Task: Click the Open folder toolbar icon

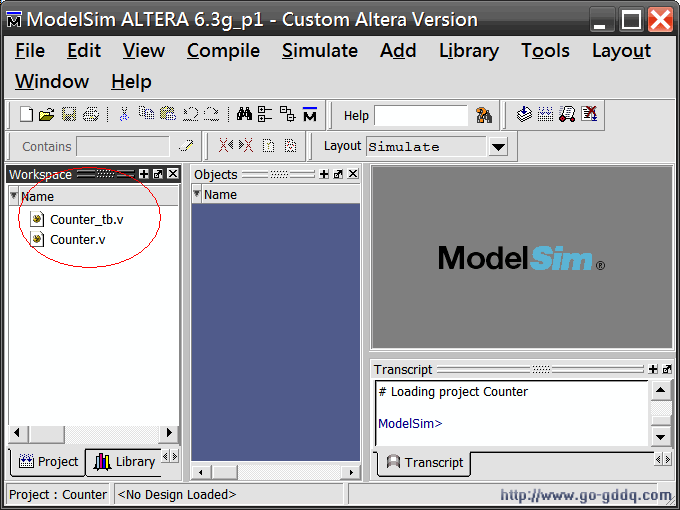Action: tap(46, 115)
